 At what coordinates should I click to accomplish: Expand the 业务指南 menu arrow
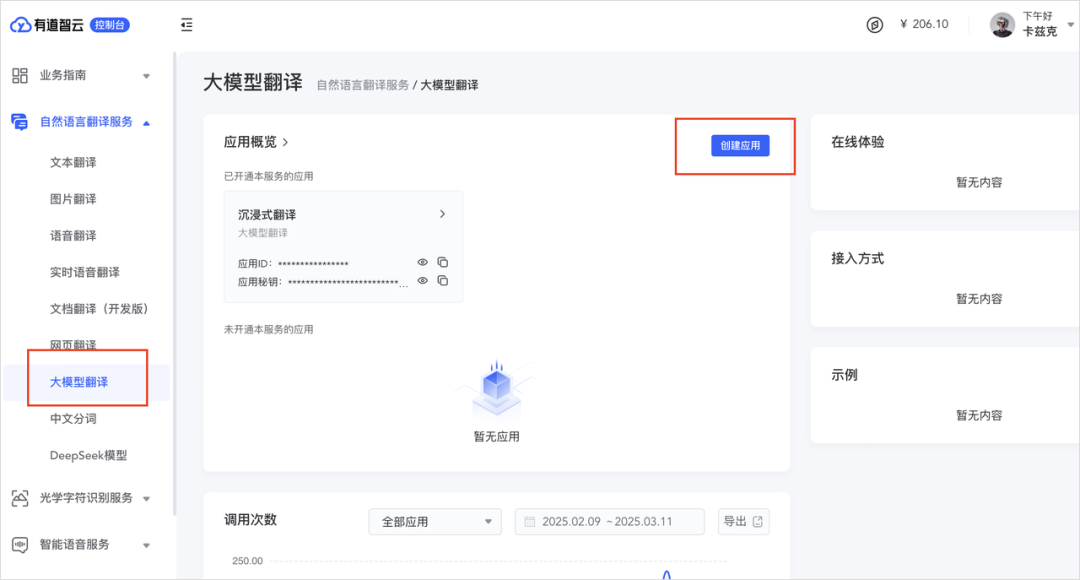pos(146,76)
